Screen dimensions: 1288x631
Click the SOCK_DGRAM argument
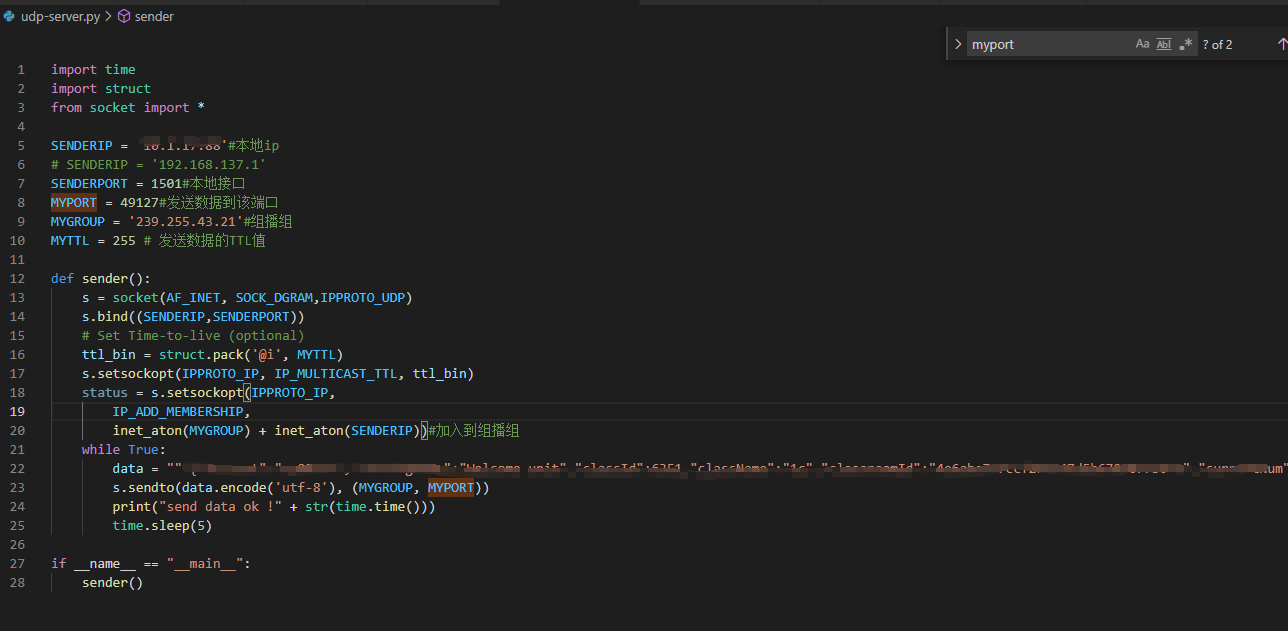click(274, 297)
